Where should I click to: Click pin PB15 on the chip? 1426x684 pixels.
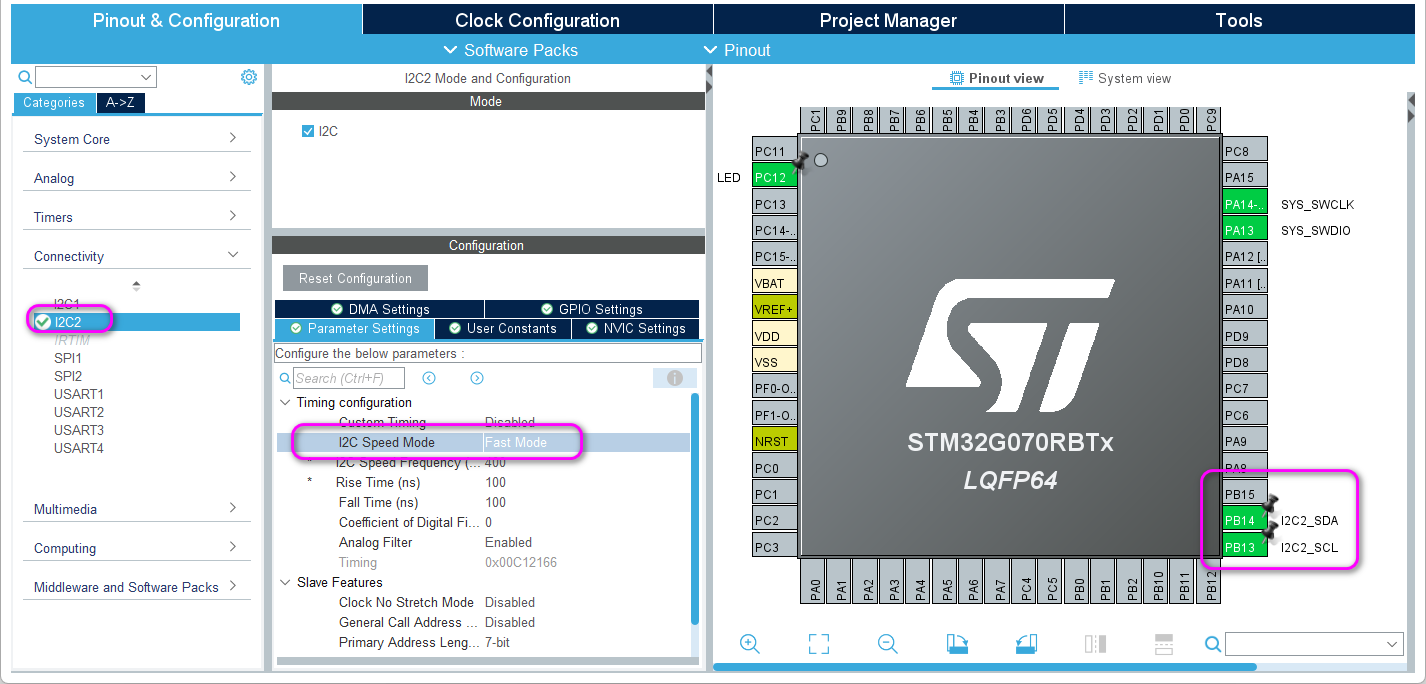(1245, 494)
